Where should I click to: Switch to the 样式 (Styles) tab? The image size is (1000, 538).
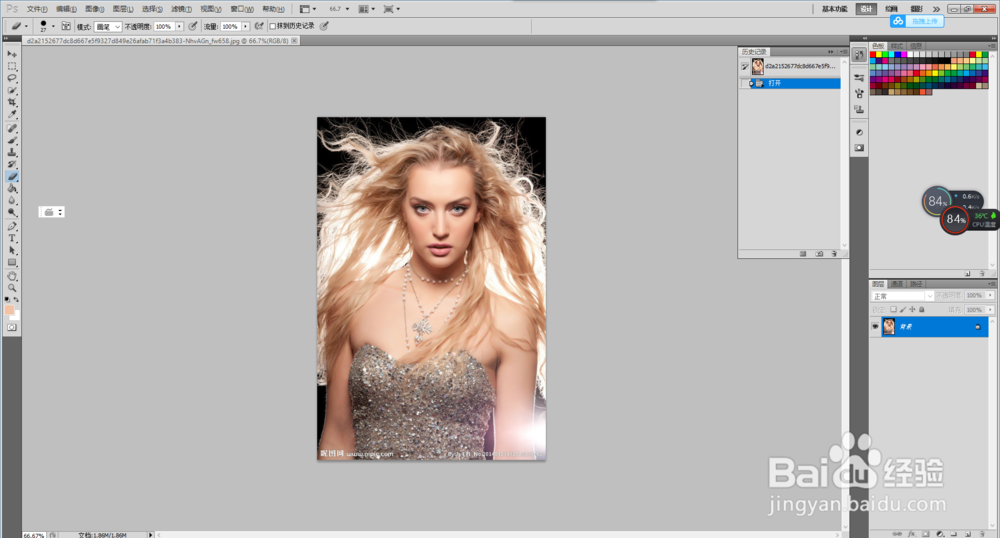(897, 46)
